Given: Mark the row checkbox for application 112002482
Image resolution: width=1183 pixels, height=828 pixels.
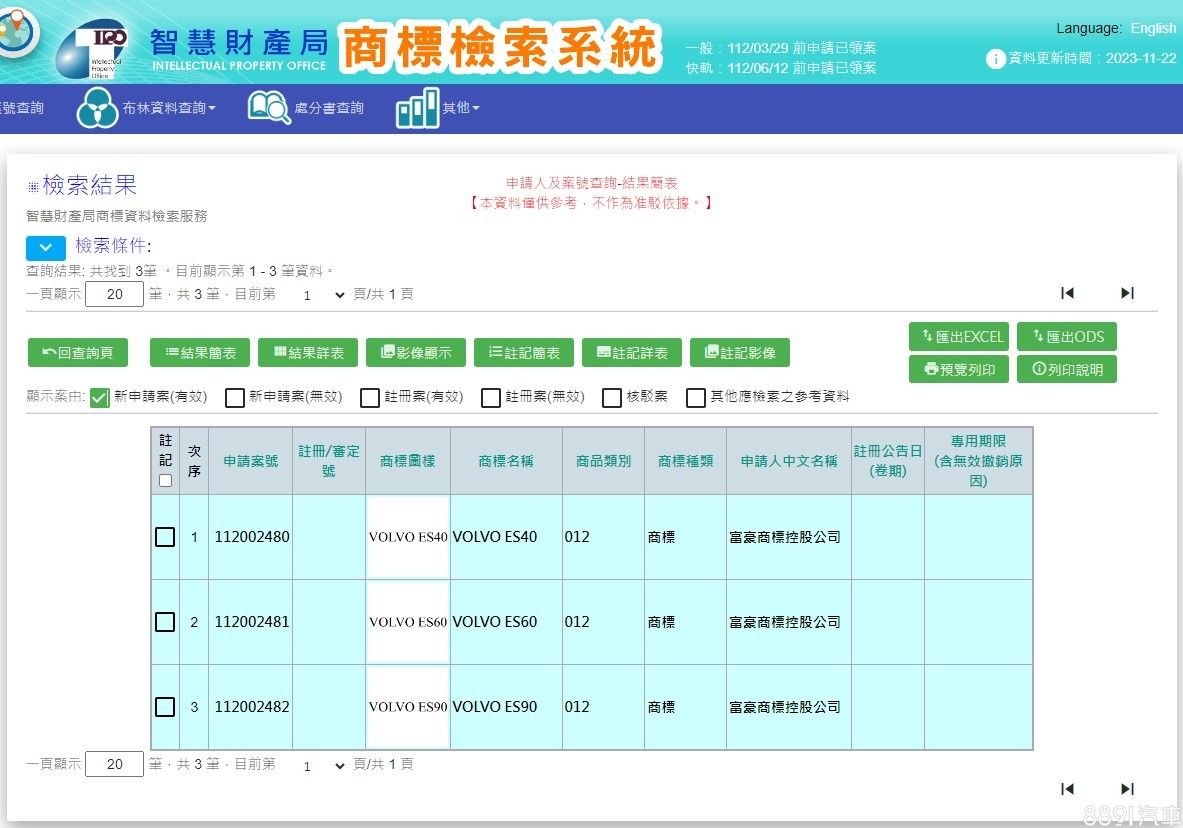Looking at the screenshot, I should tap(165, 706).
